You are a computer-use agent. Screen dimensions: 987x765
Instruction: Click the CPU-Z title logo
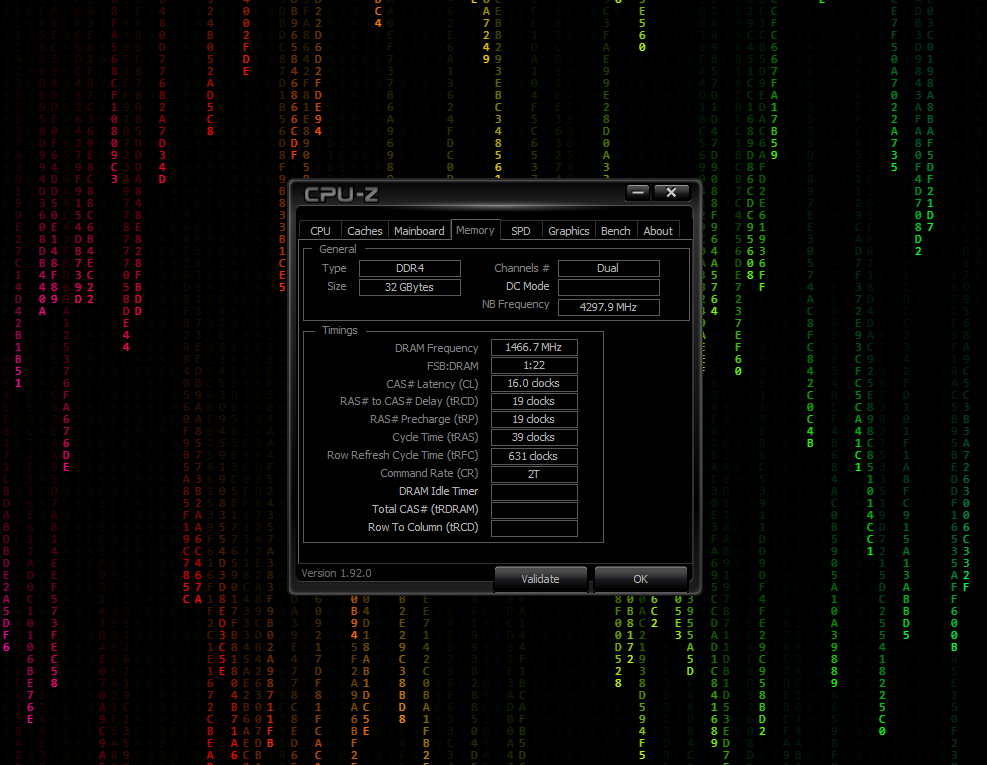click(341, 195)
